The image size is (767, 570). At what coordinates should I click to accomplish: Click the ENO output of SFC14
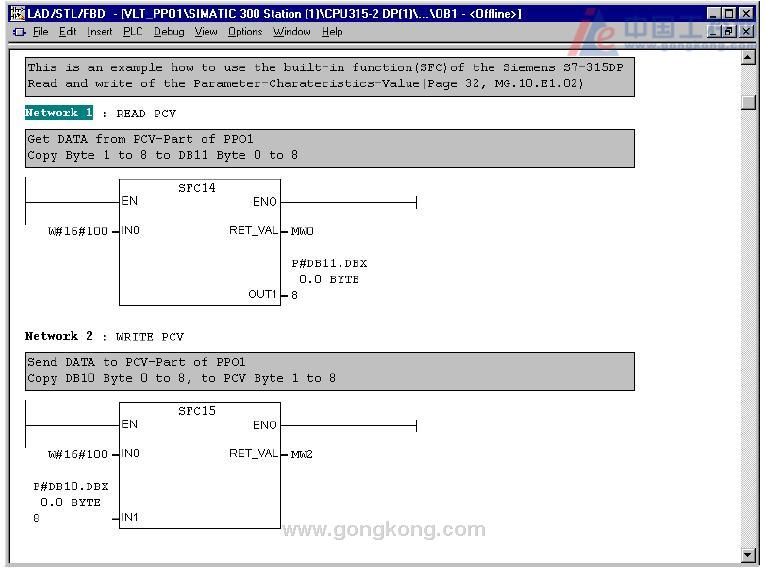click(x=265, y=202)
